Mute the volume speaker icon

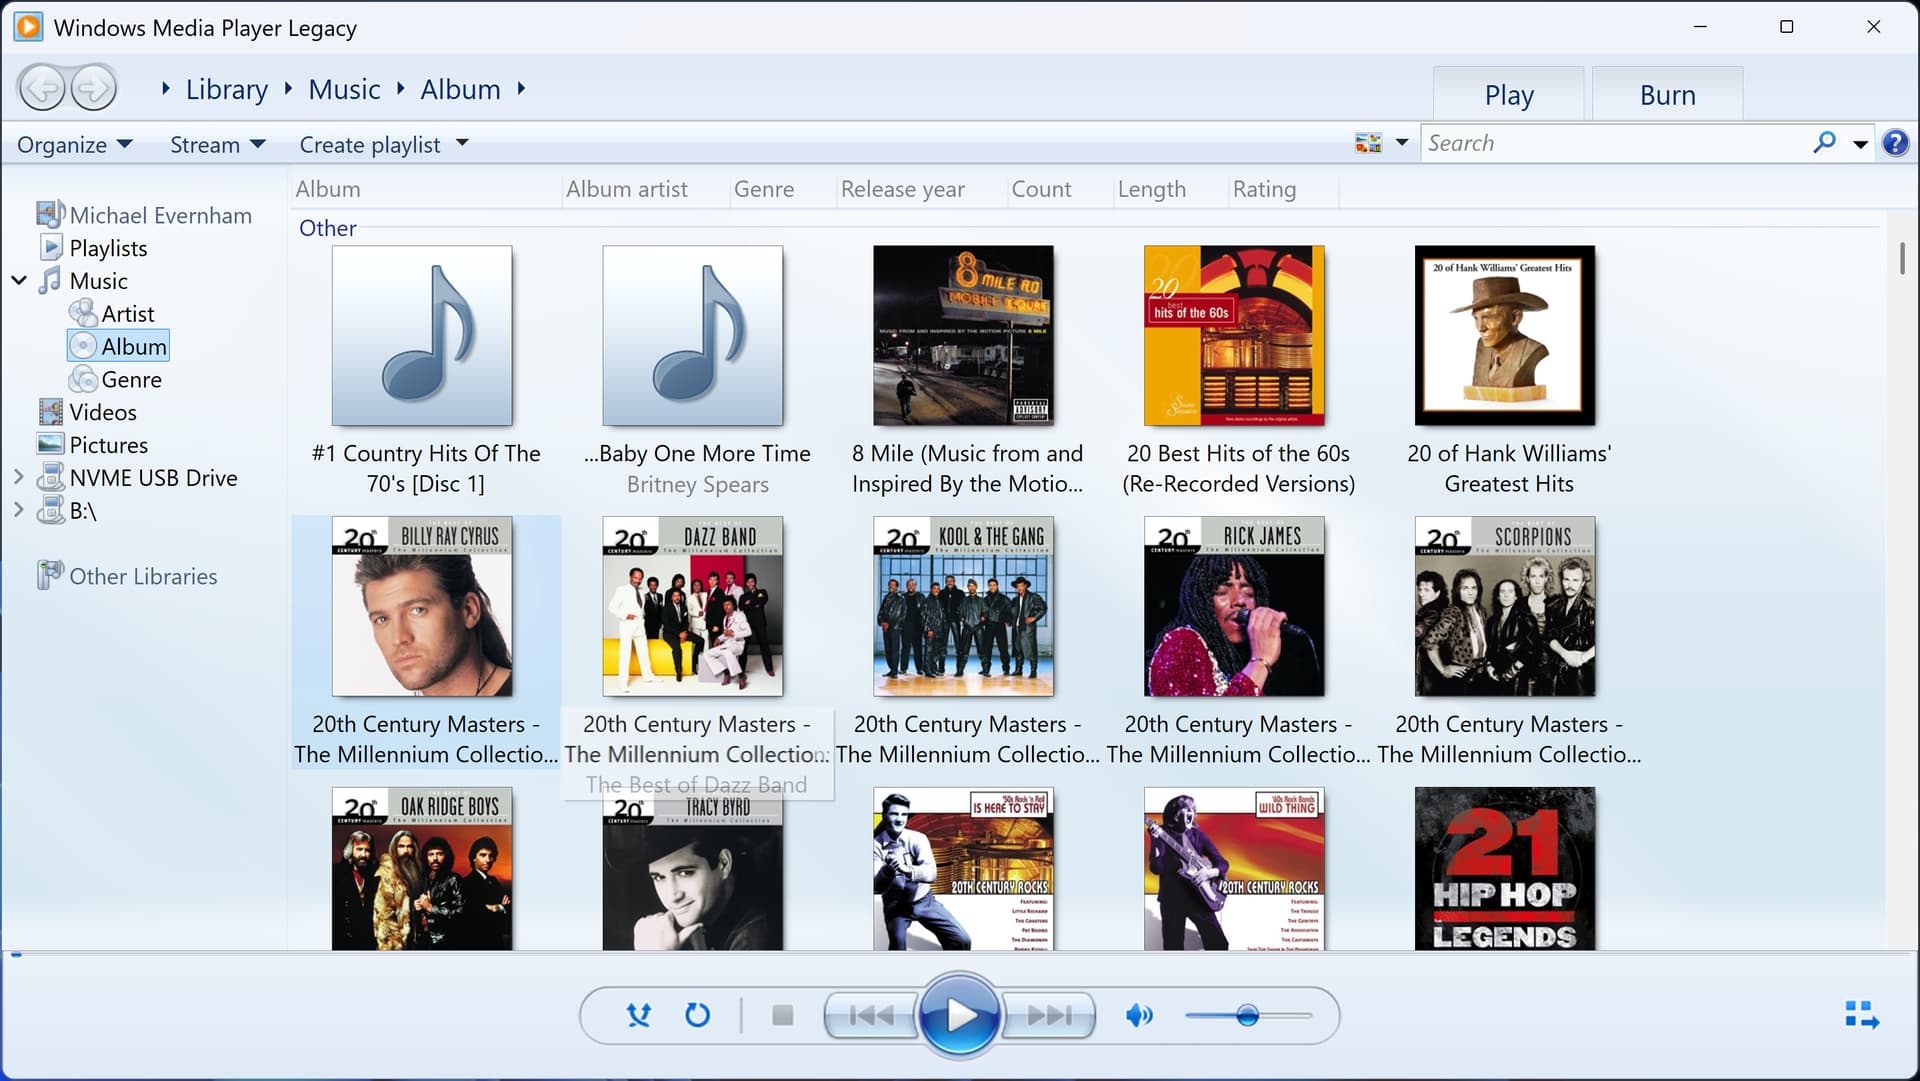coord(1138,1016)
